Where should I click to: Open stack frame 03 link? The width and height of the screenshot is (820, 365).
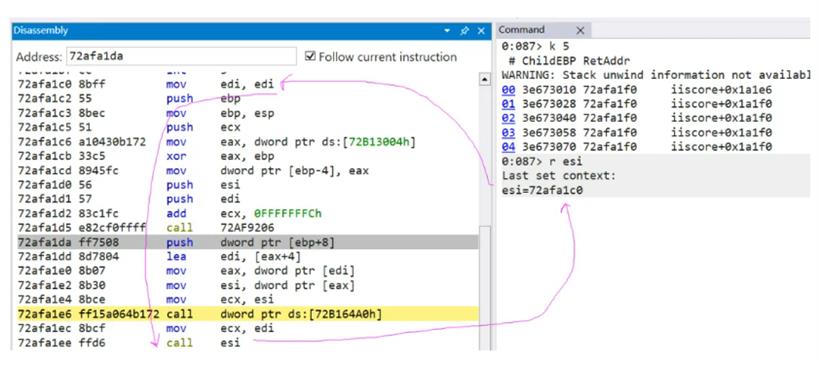[x=508, y=132]
